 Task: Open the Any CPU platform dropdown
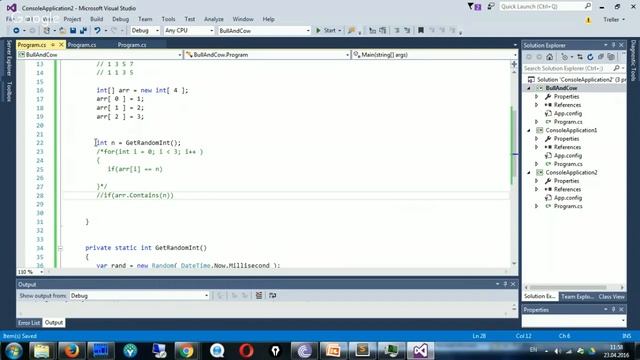pyautogui.click(x=189, y=31)
